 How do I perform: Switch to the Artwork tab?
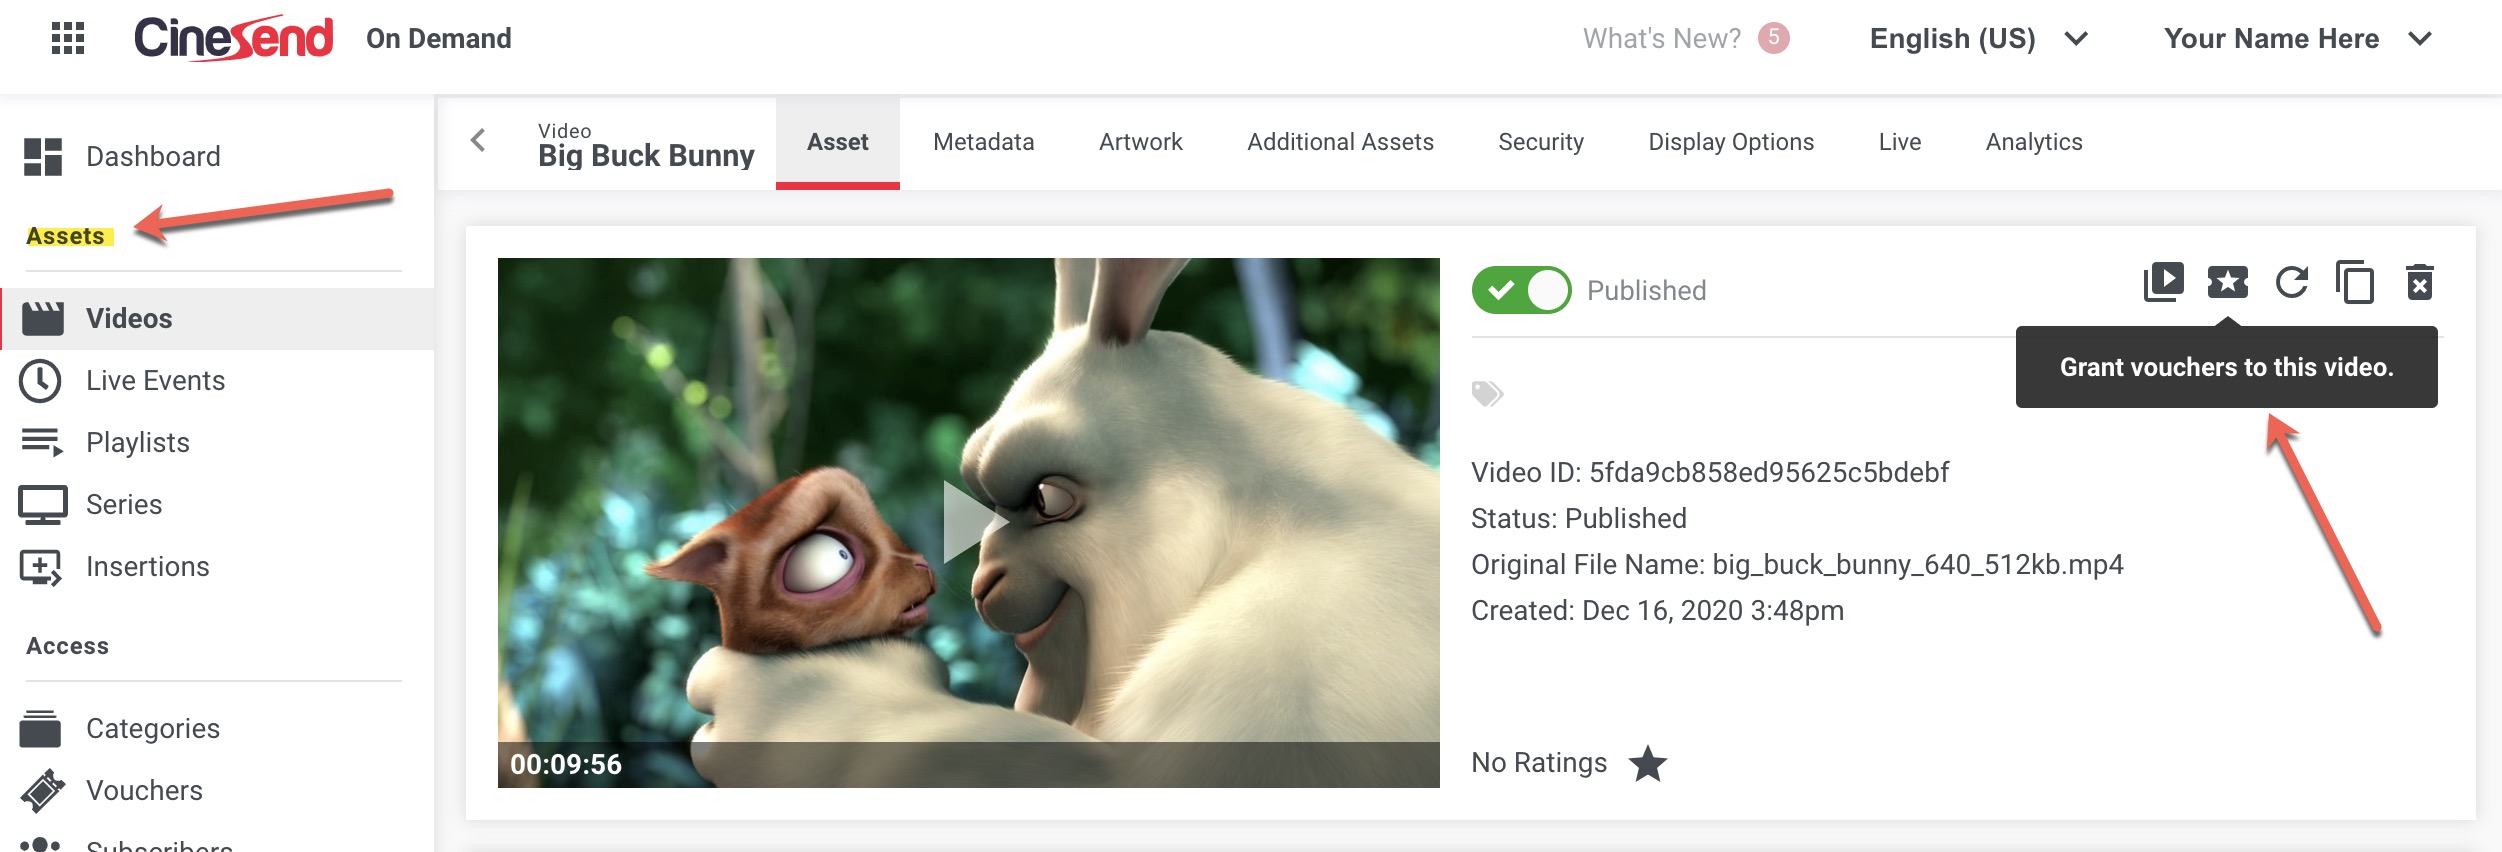click(x=1141, y=142)
